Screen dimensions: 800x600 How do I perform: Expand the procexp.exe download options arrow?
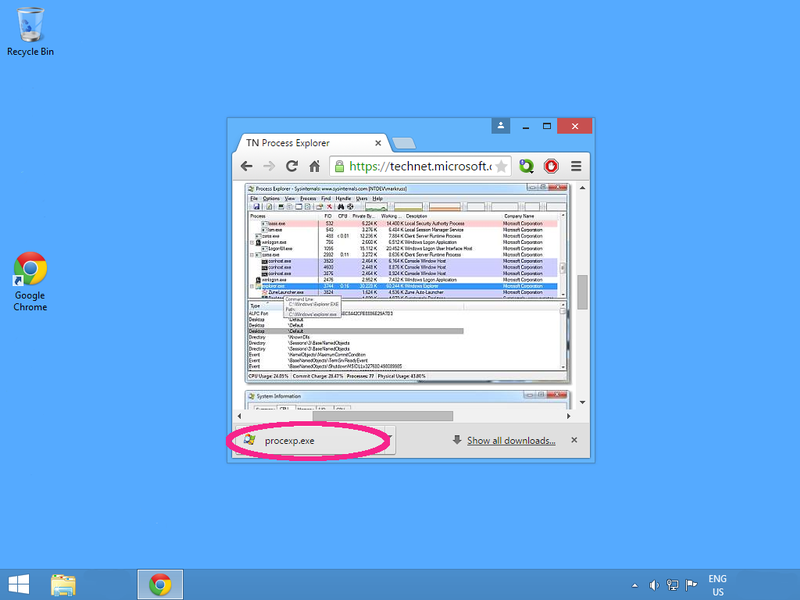389,440
